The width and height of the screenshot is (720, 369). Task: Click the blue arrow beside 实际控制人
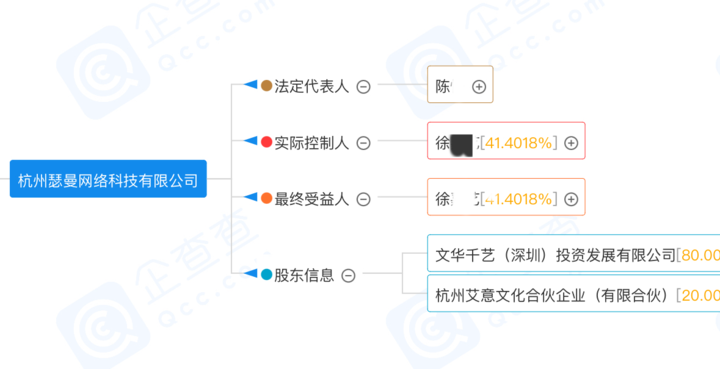point(250,141)
